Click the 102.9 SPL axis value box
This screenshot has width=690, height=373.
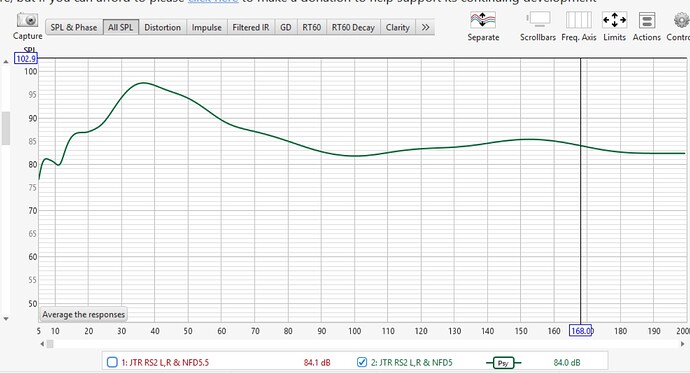coord(26,59)
